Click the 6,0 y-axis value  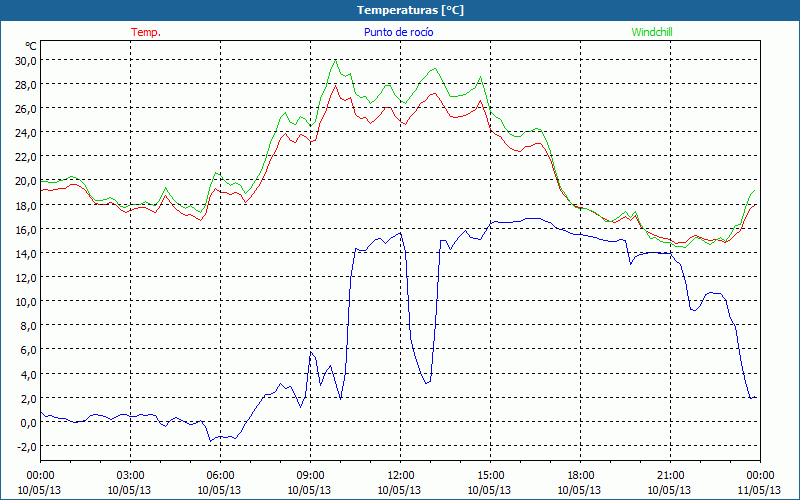point(29,350)
